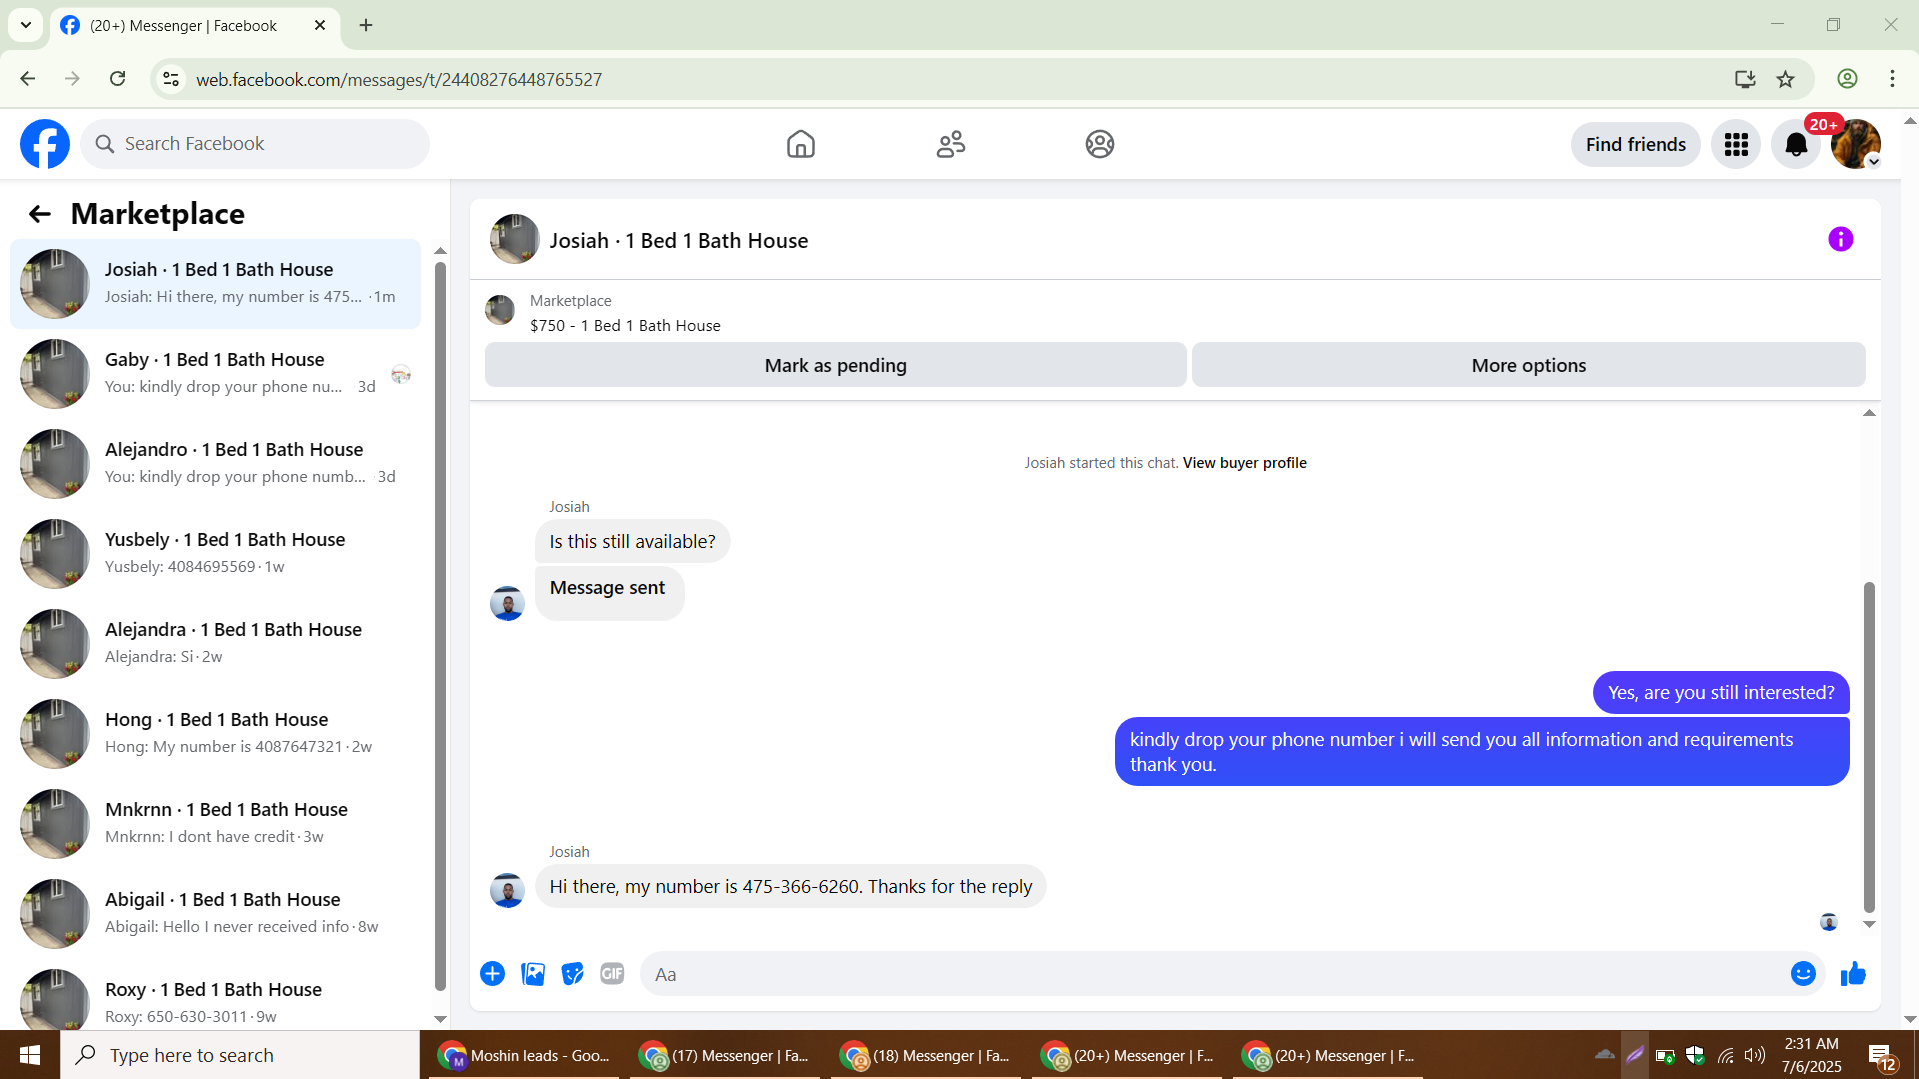Open the Facebook logo home link

(x=45, y=144)
